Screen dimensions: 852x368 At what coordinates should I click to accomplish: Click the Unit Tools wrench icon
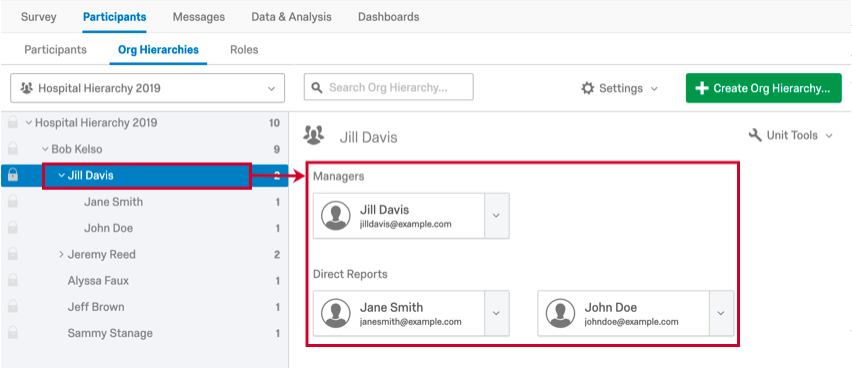(755, 135)
